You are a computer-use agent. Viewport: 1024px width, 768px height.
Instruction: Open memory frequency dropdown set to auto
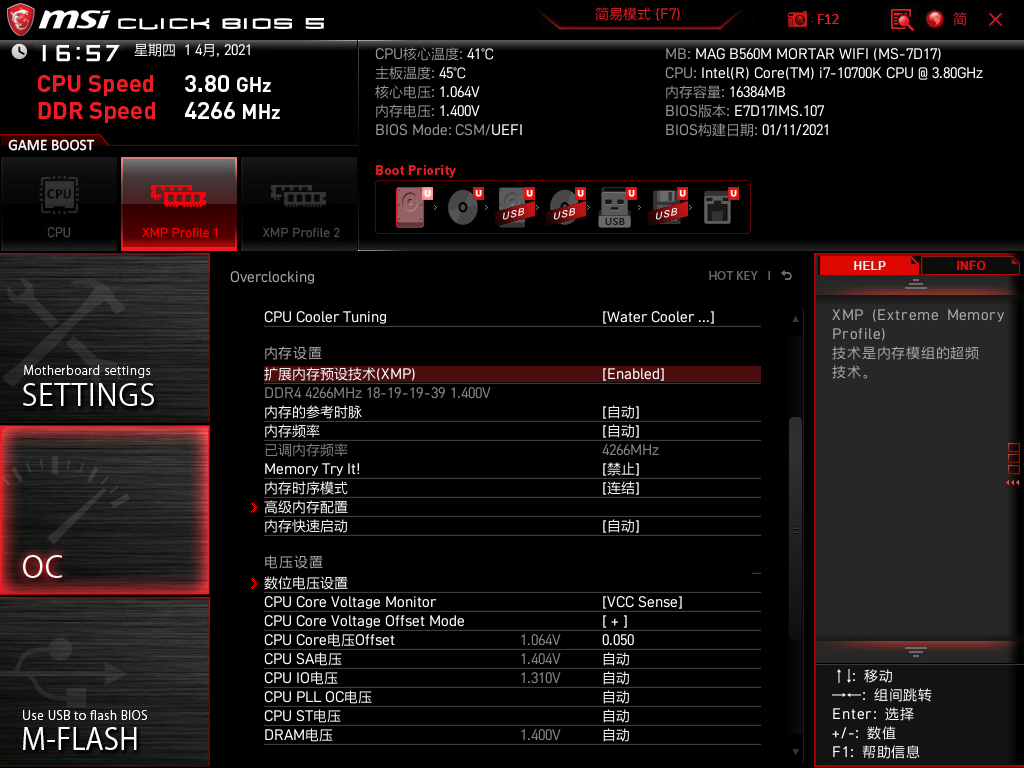click(620, 431)
